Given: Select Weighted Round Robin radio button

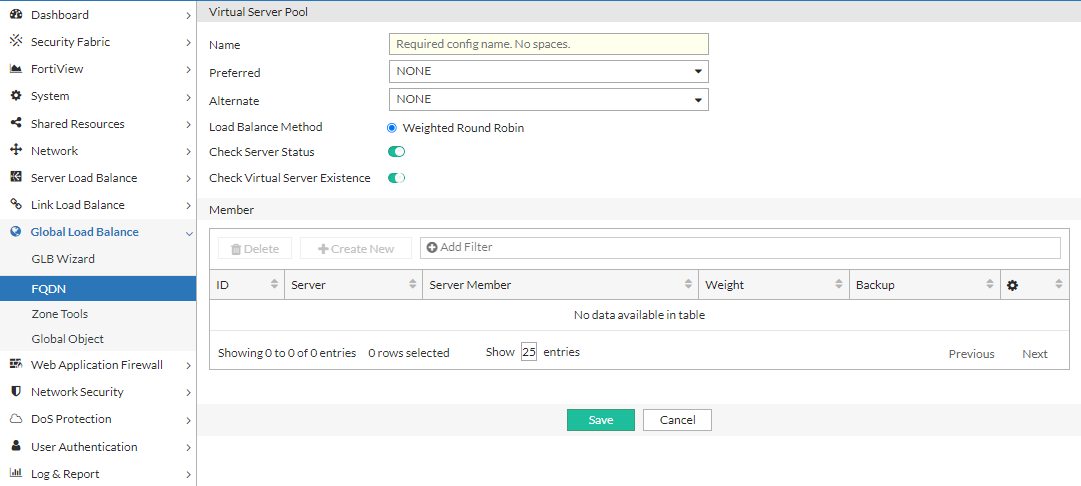Looking at the screenshot, I should pos(392,128).
